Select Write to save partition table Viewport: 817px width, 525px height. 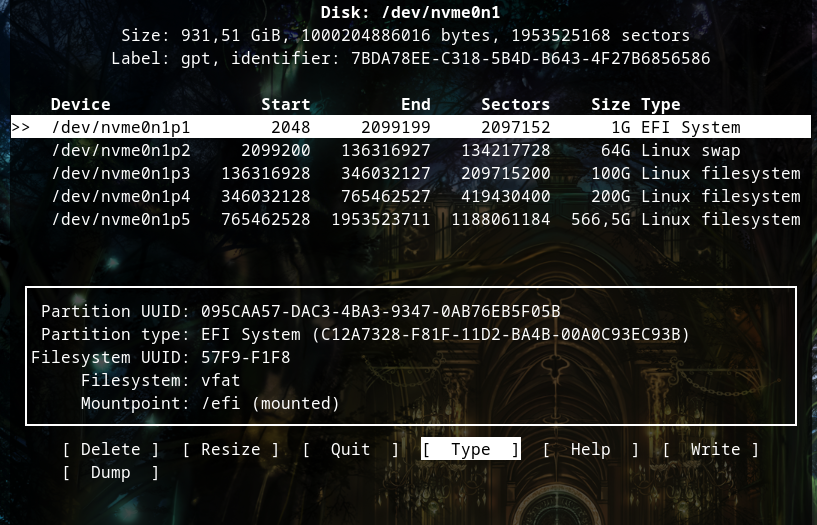(x=710, y=450)
